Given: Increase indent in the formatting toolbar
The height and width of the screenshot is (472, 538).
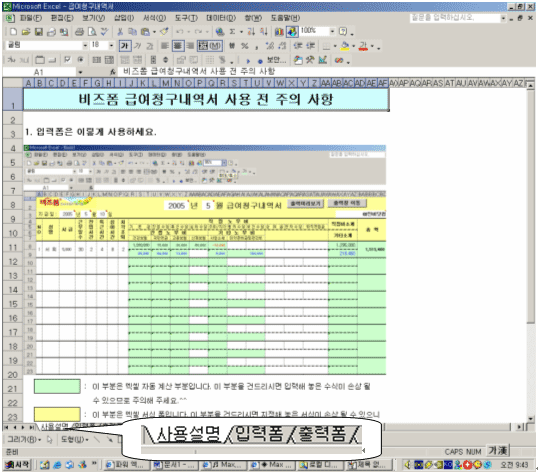Looking at the screenshot, I should (x=310, y=46).
